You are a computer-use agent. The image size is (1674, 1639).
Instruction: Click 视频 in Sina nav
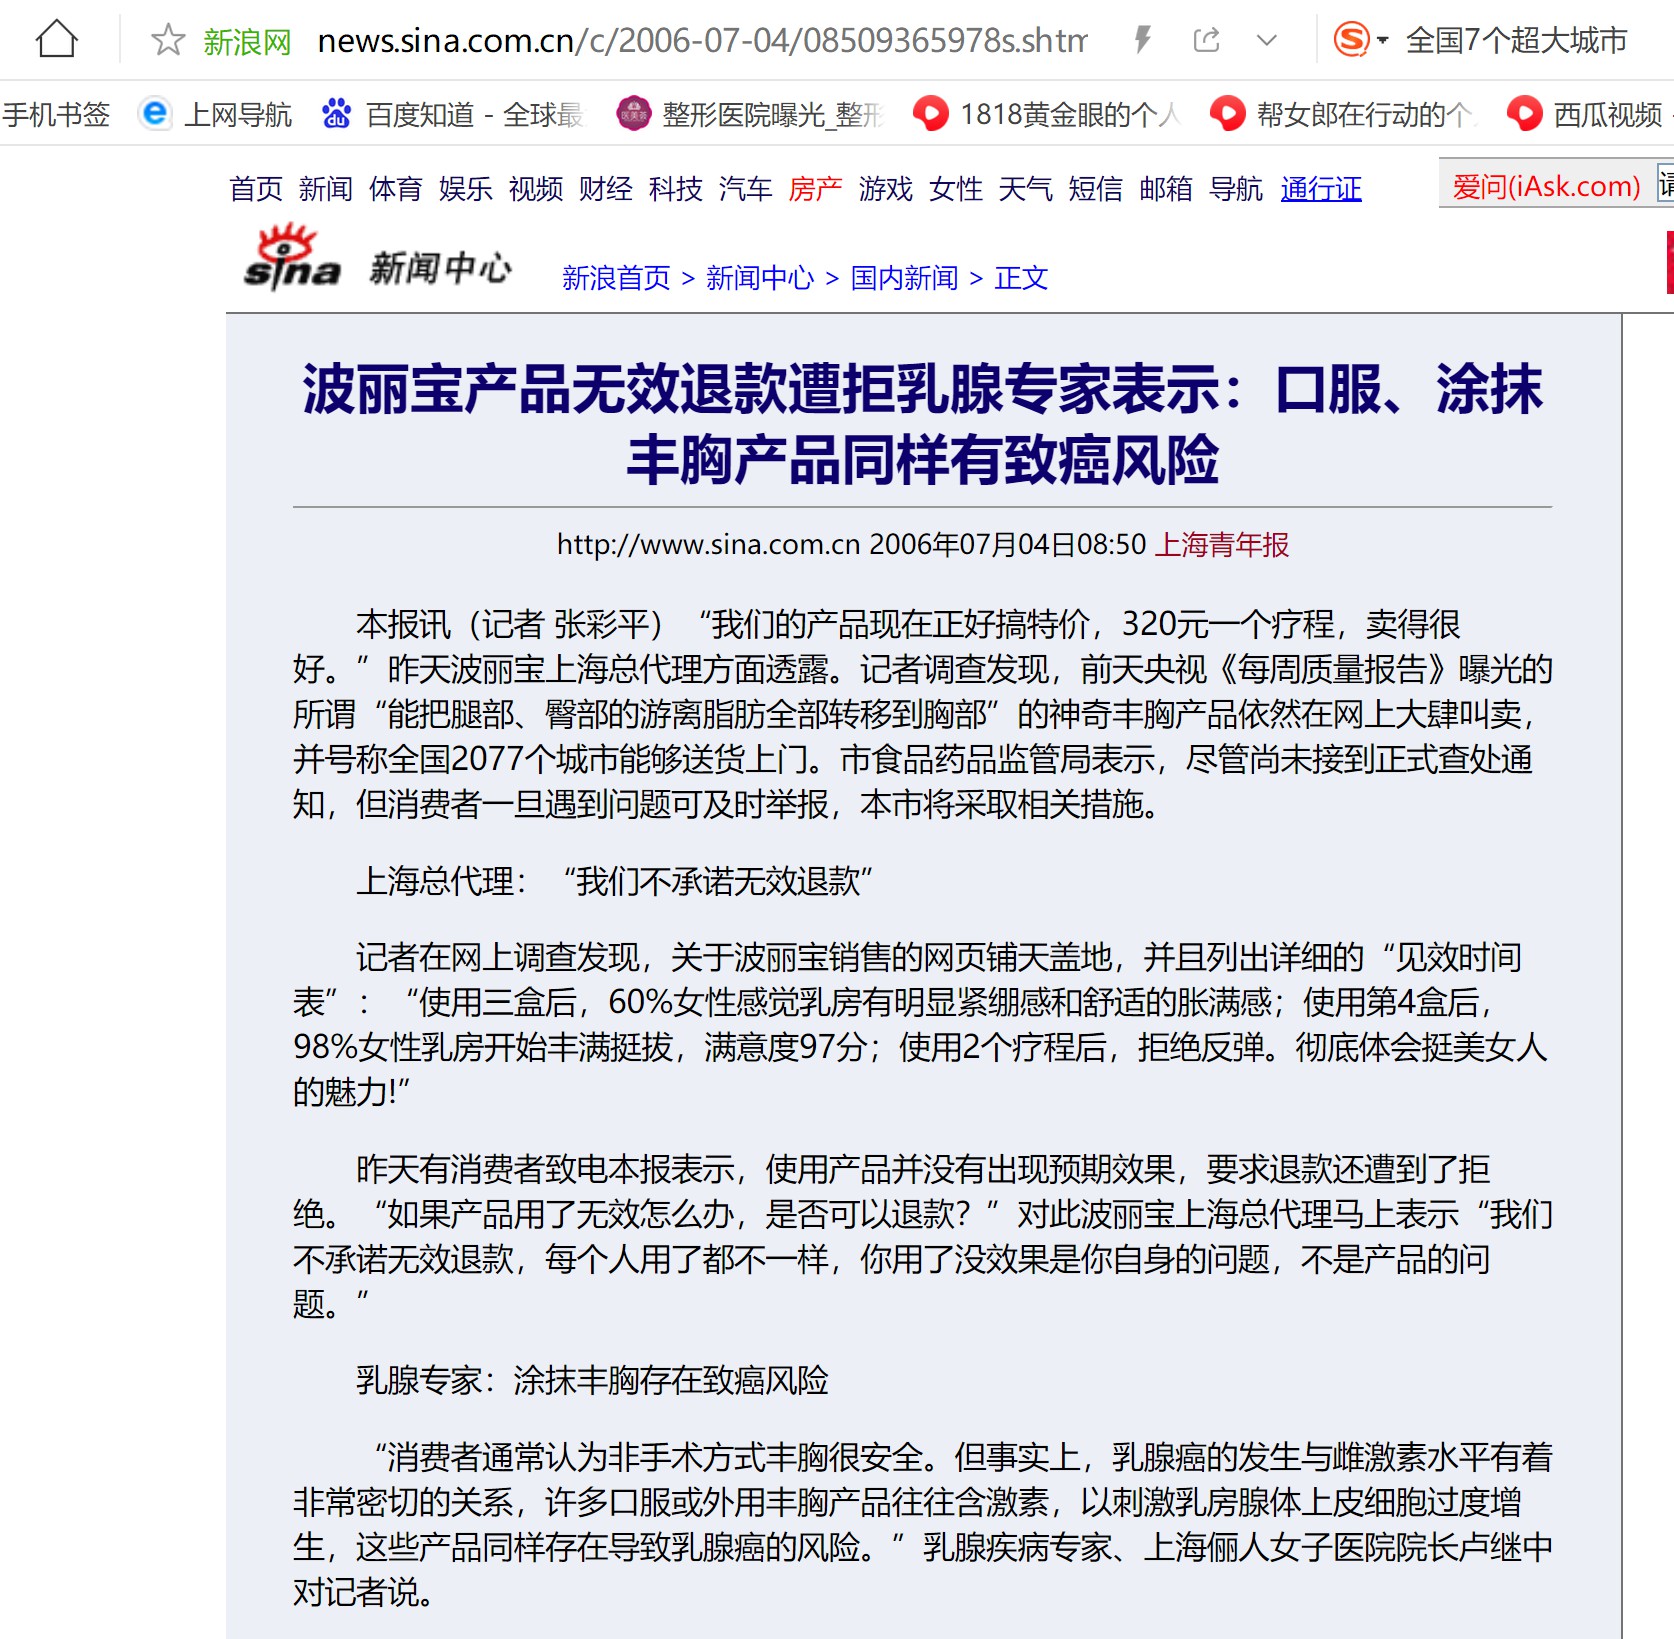click(536, 189)
